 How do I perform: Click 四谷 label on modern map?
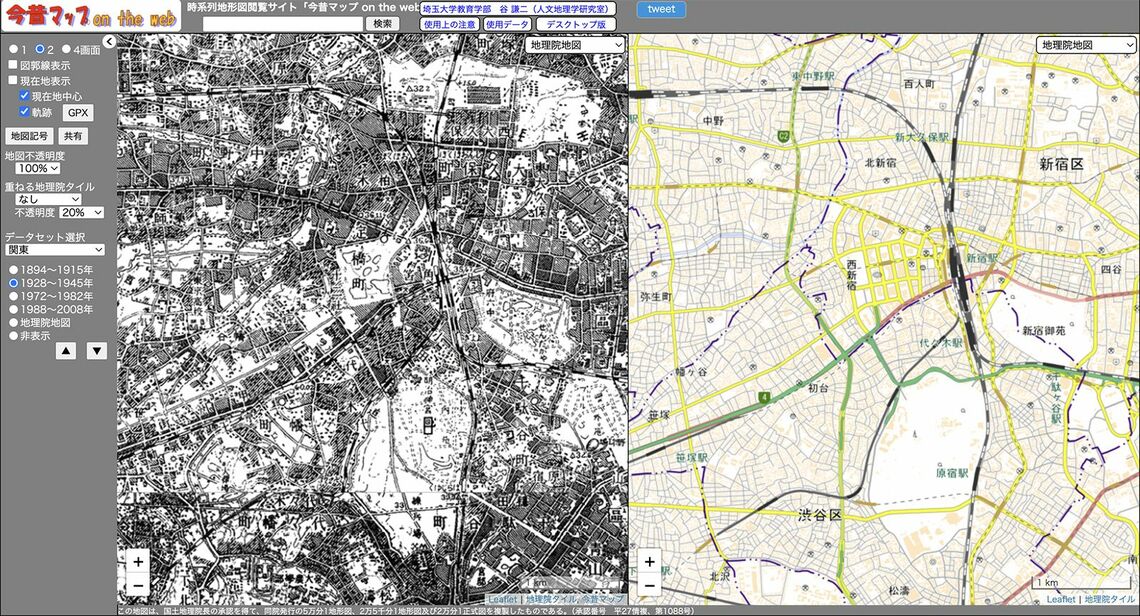1111,269
